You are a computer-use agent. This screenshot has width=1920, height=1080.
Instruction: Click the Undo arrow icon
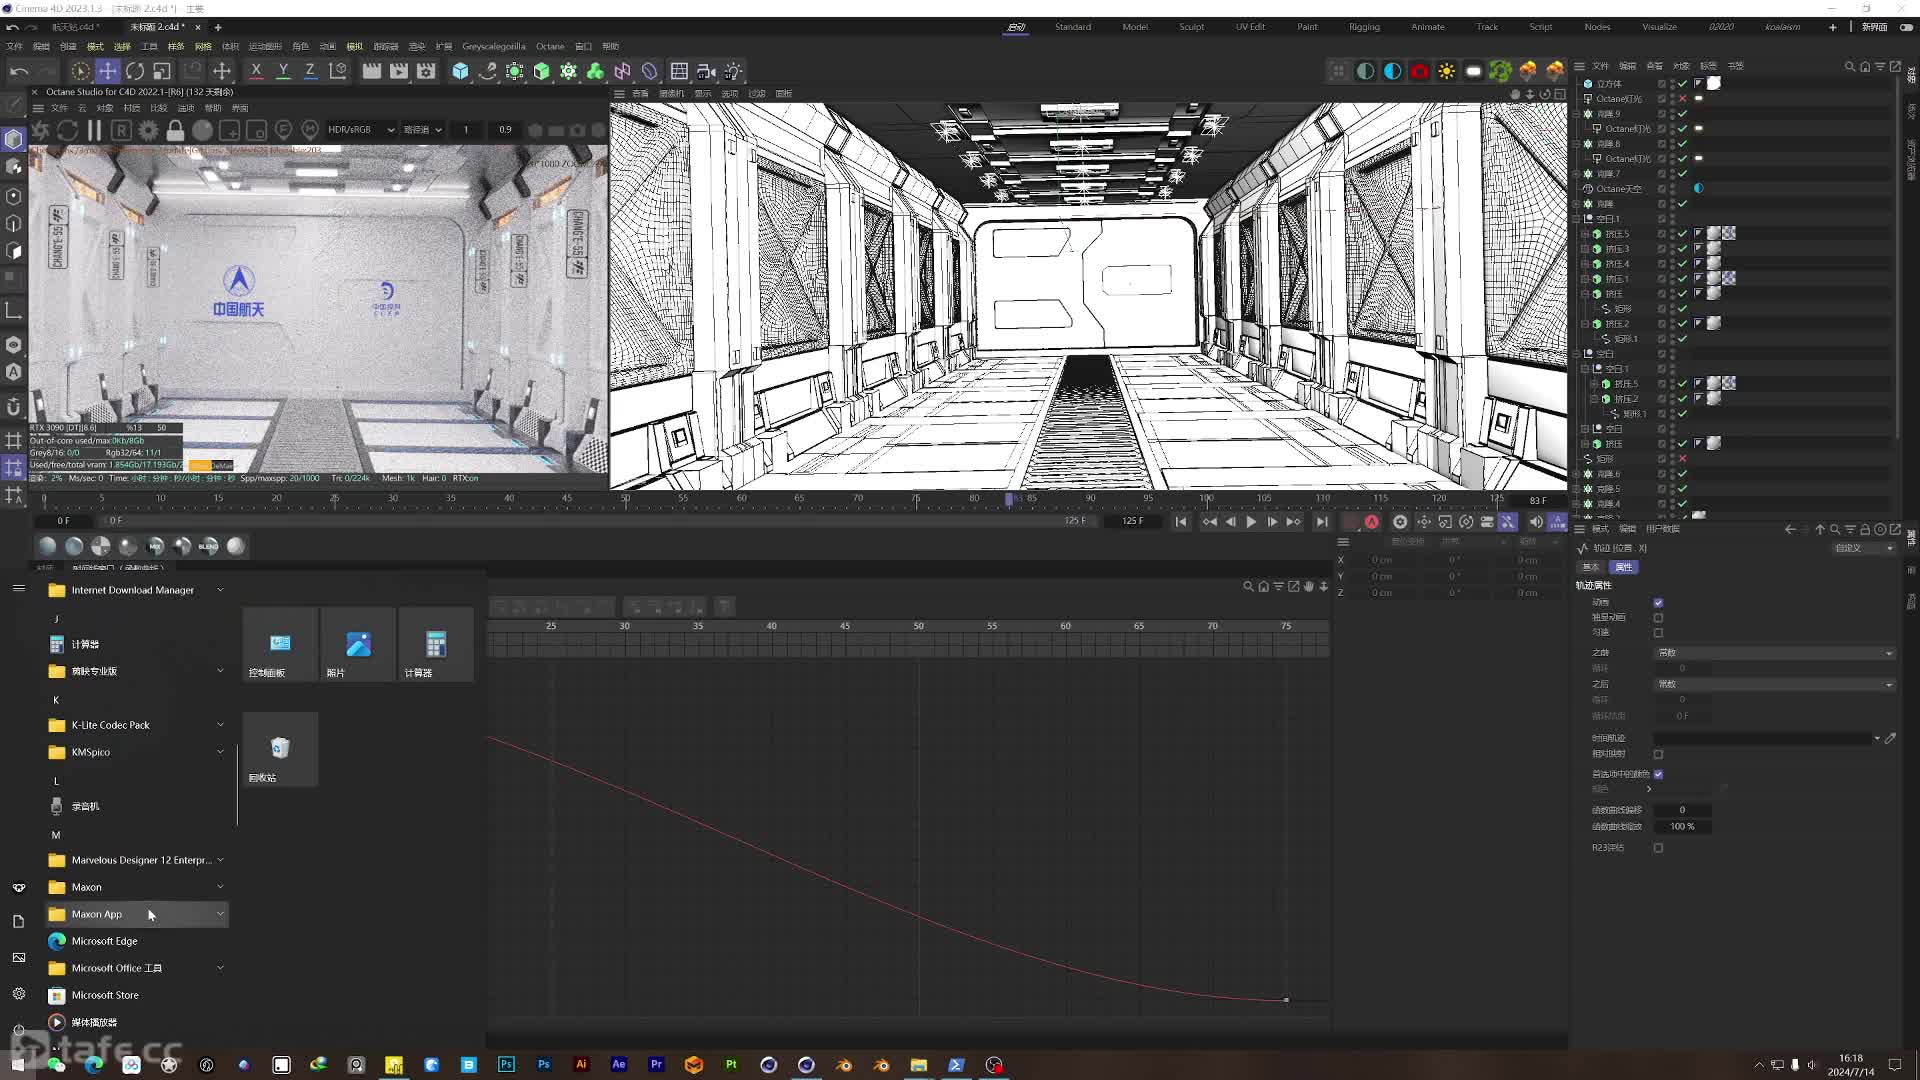[x=19, y=71]
